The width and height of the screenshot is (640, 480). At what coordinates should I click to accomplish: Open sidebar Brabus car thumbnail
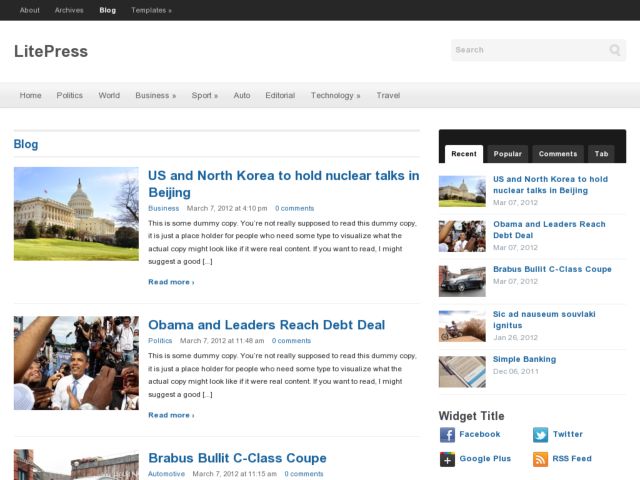click(x=462, y=281)
